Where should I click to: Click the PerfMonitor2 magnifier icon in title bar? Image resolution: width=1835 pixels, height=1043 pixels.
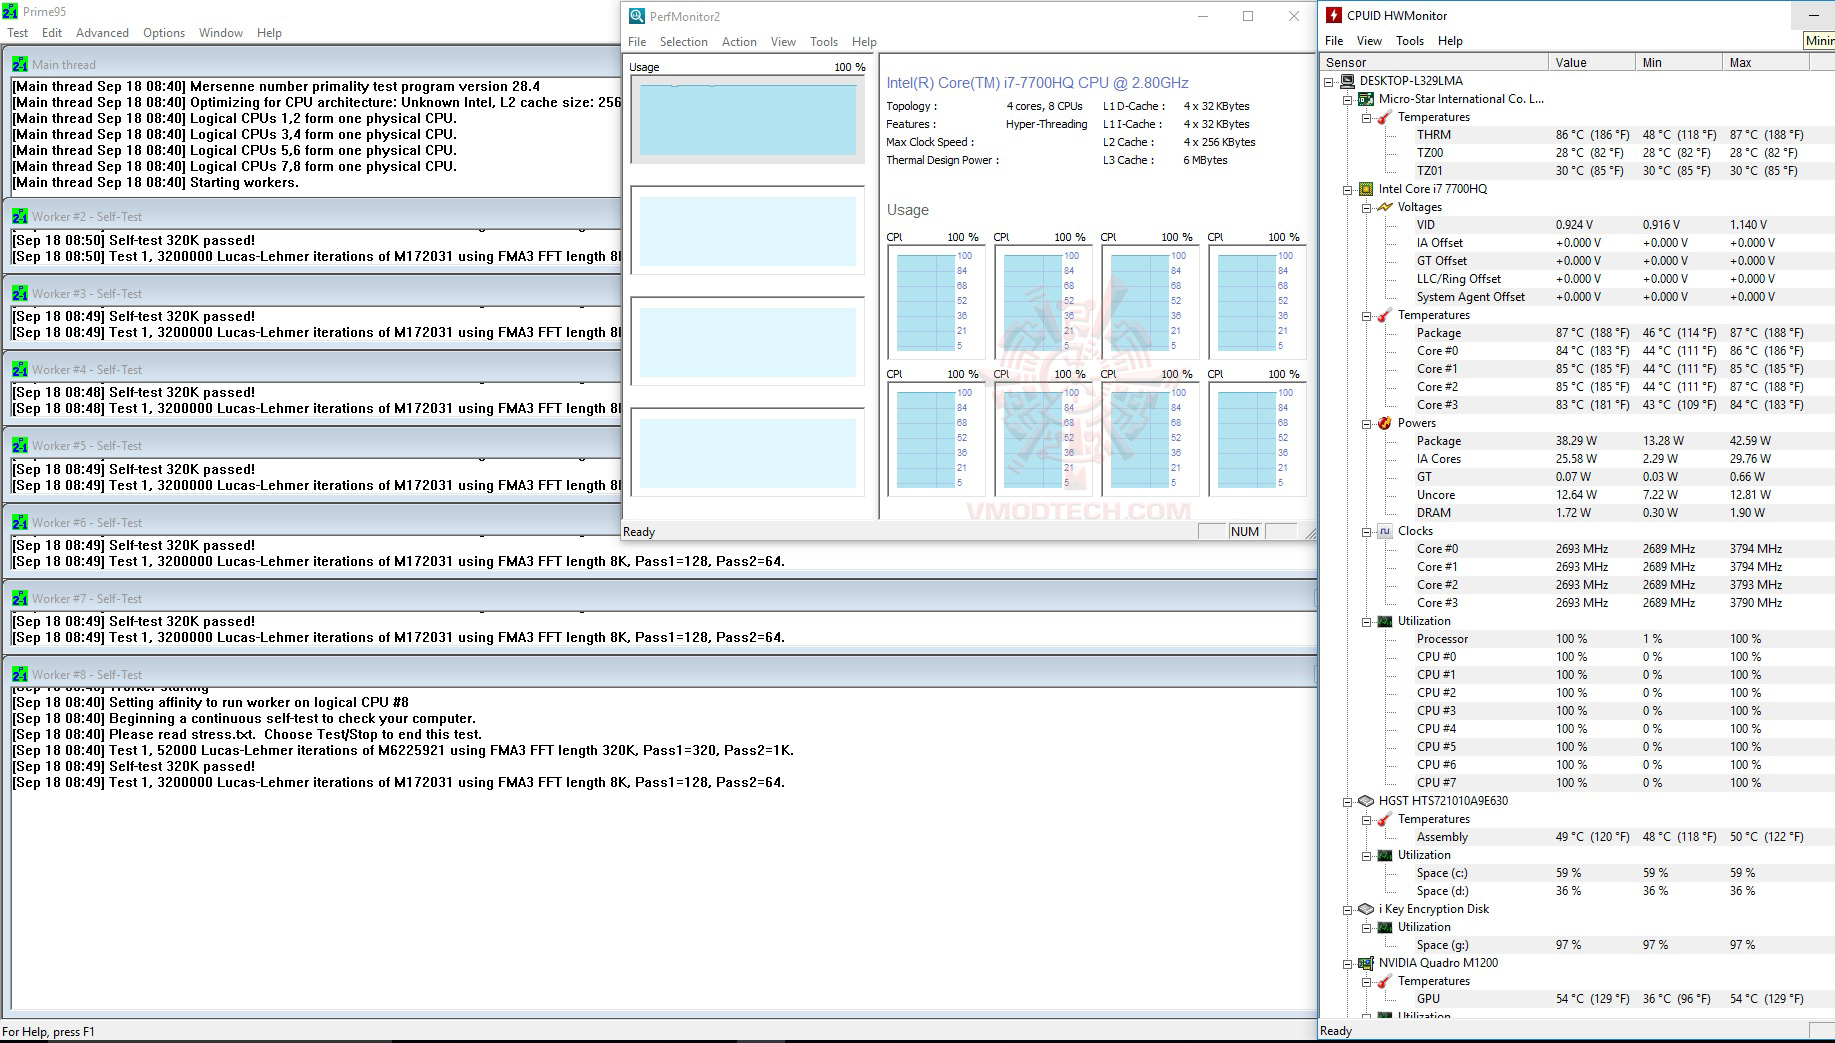point(637,16)
